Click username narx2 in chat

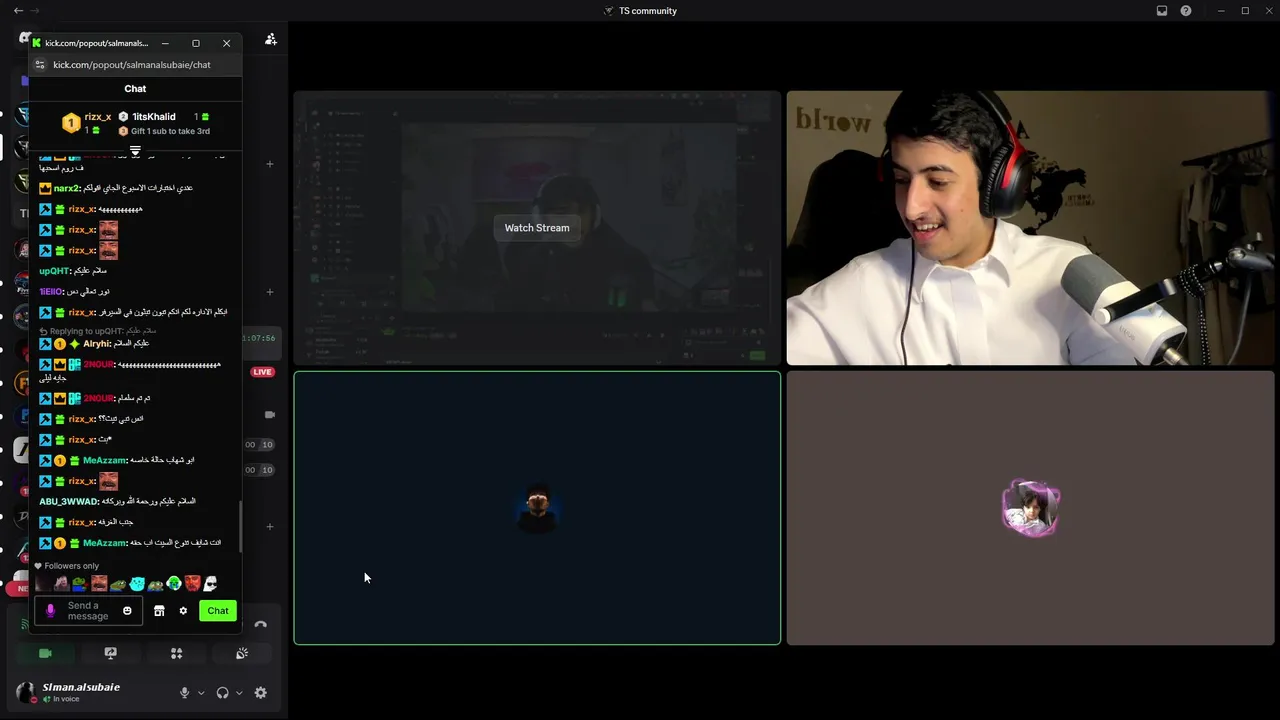pyautogui.click(x=67, y=188)
